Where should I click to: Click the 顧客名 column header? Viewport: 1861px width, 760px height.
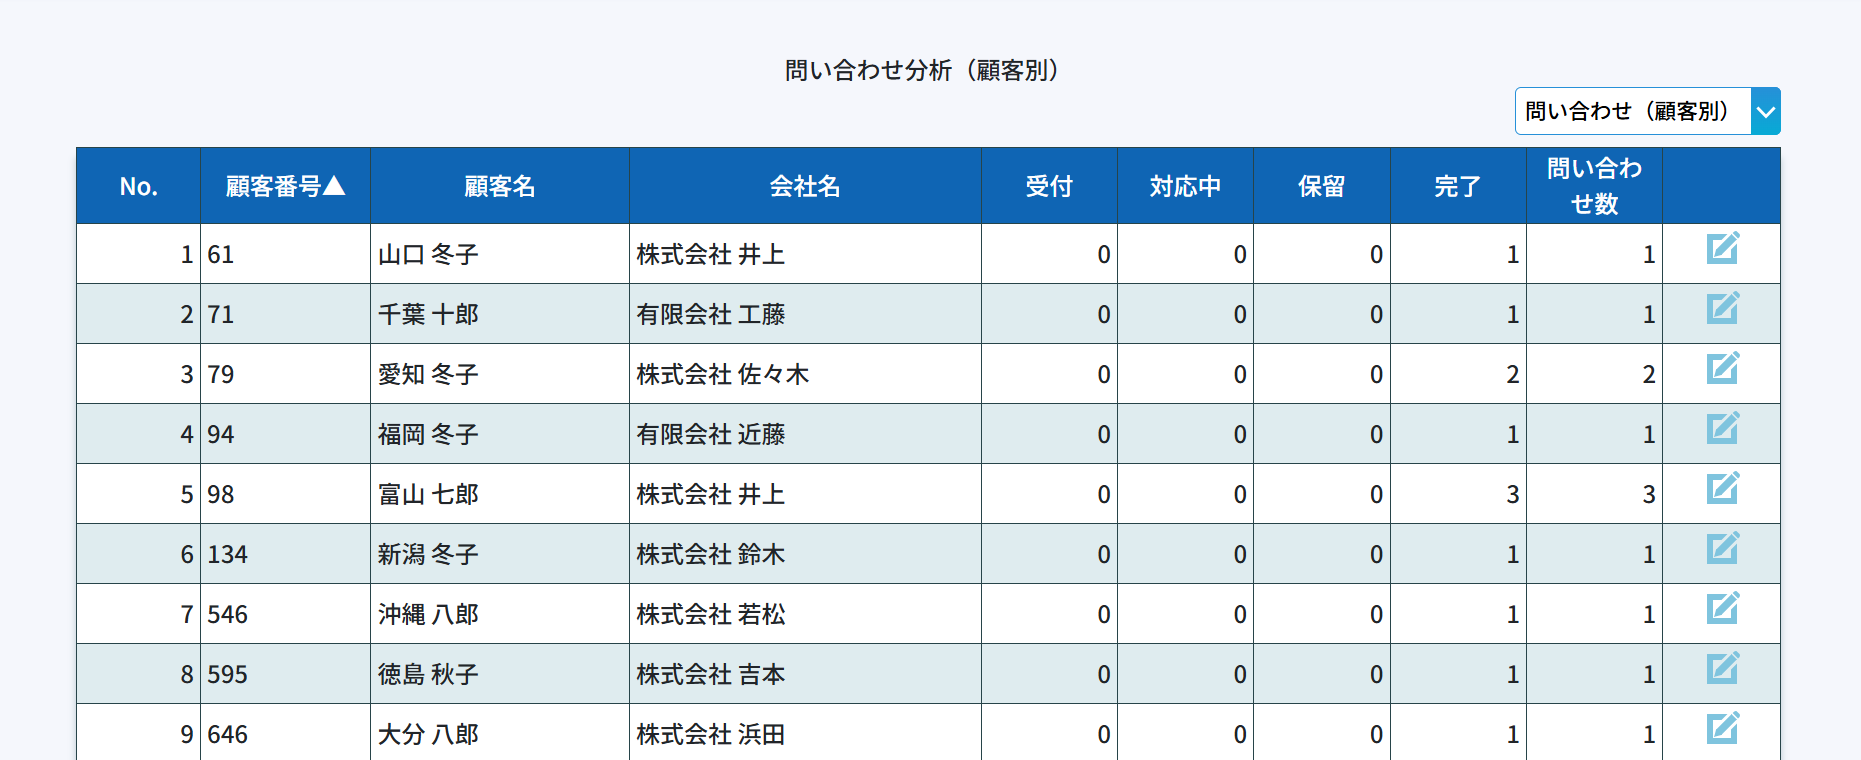click(499, 186)
